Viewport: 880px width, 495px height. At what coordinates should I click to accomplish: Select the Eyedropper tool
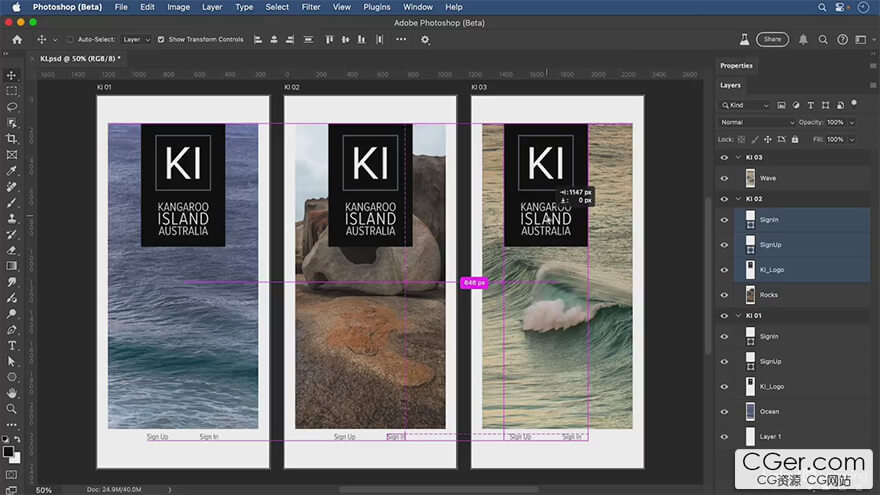coord(11,171)
